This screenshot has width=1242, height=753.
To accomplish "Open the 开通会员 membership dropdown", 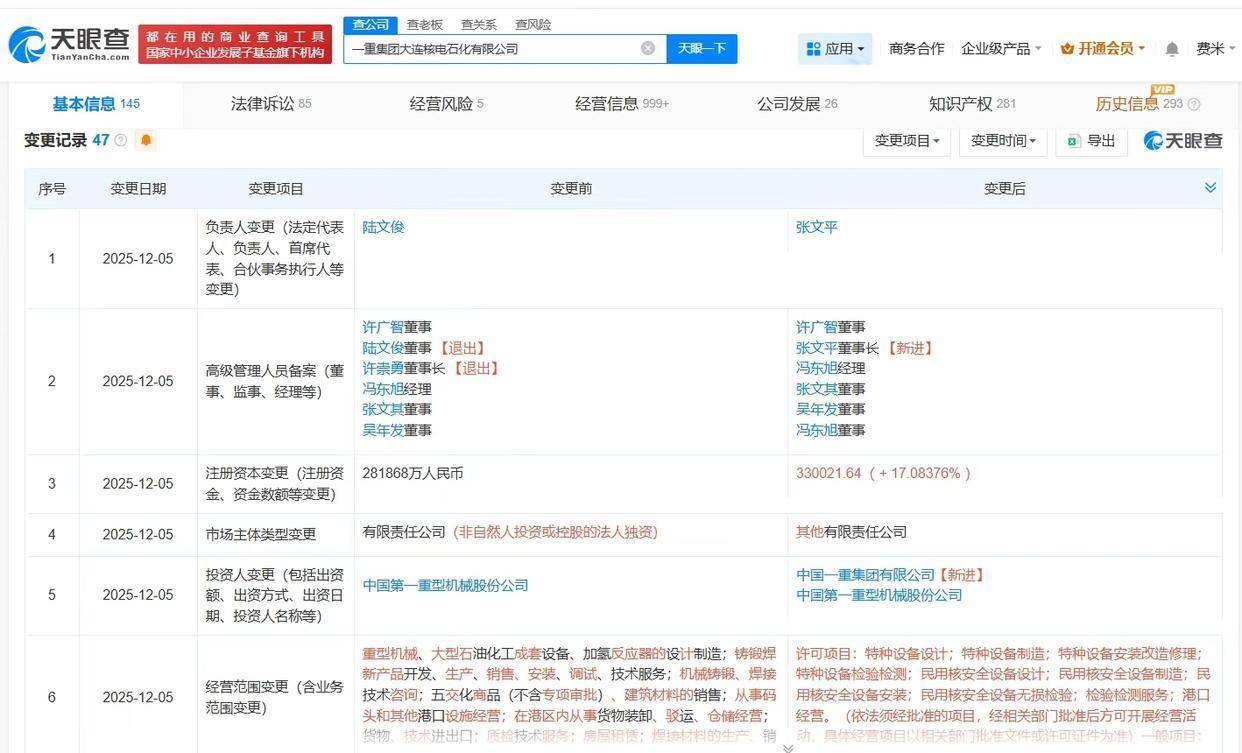I will (x=1103, y=48).
